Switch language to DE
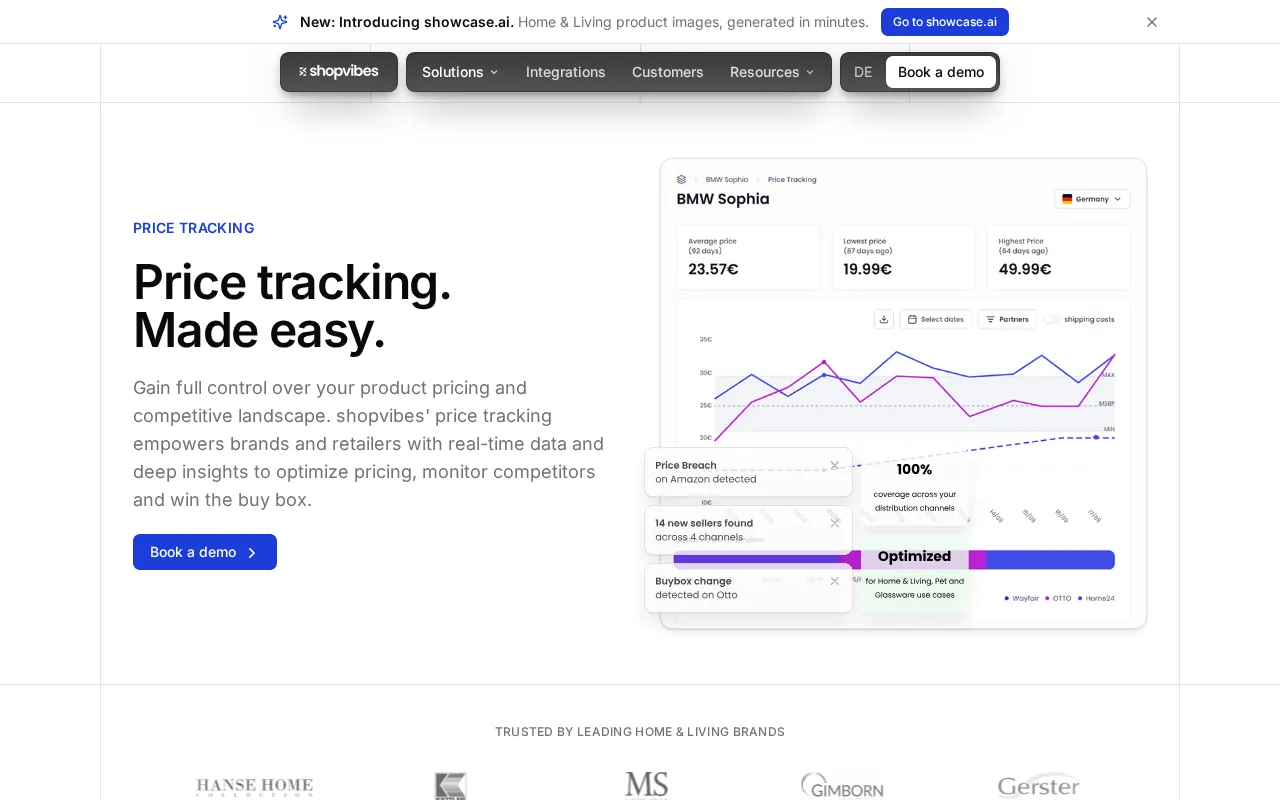The width and height of the screenshot is (1280, 800). coord(863,72)
